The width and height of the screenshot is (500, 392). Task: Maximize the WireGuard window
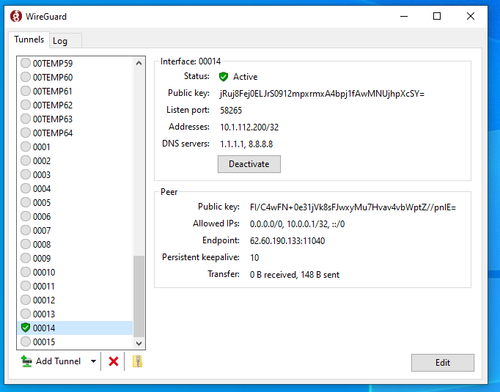click(437, 16)
